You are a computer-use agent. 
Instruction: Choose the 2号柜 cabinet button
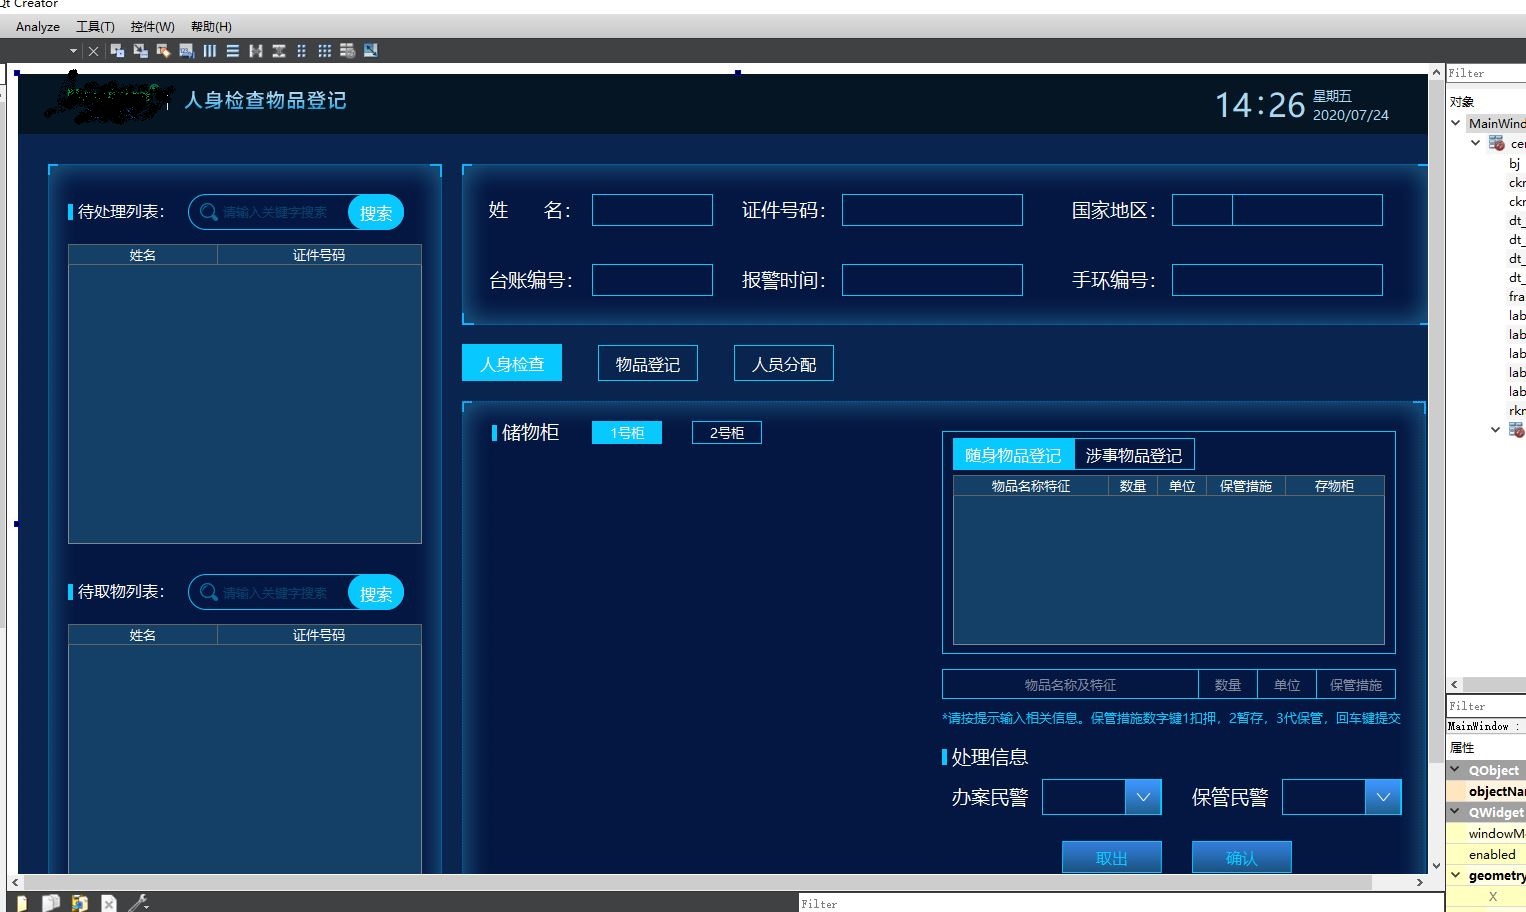[727, 432]
